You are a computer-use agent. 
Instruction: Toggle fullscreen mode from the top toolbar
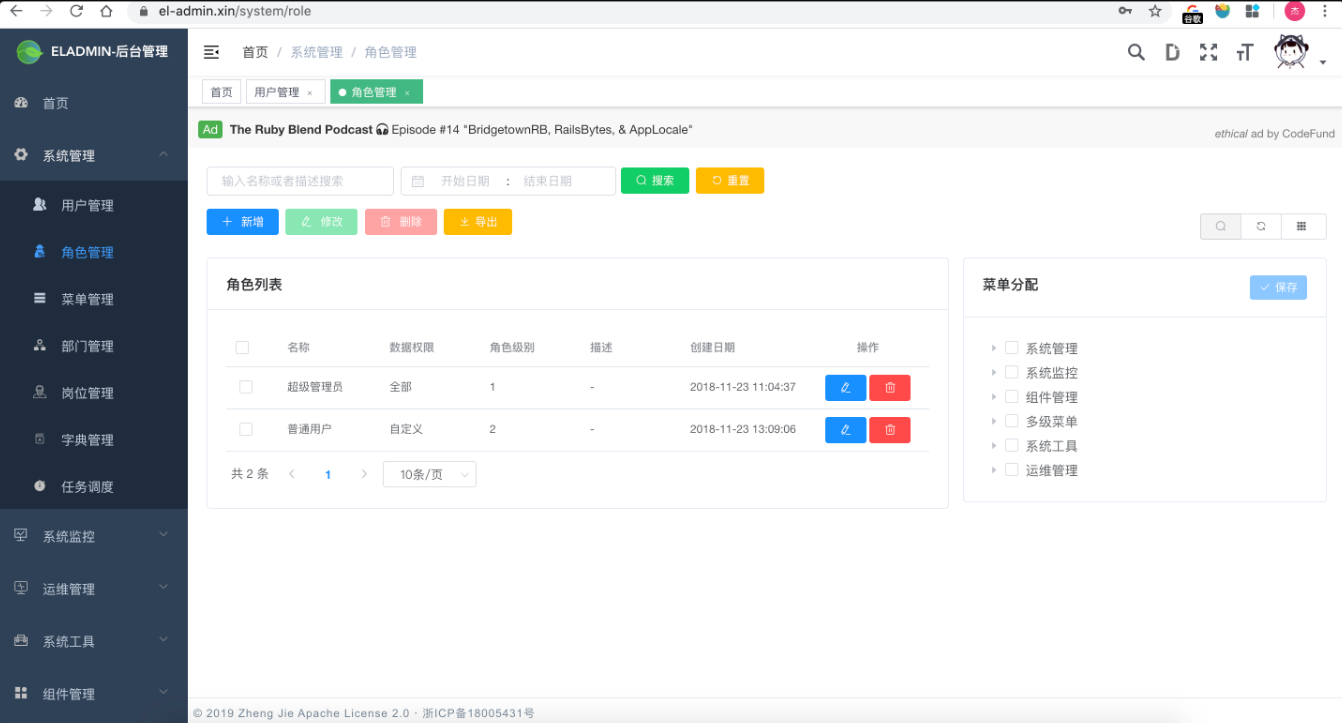coord(1208,51)
